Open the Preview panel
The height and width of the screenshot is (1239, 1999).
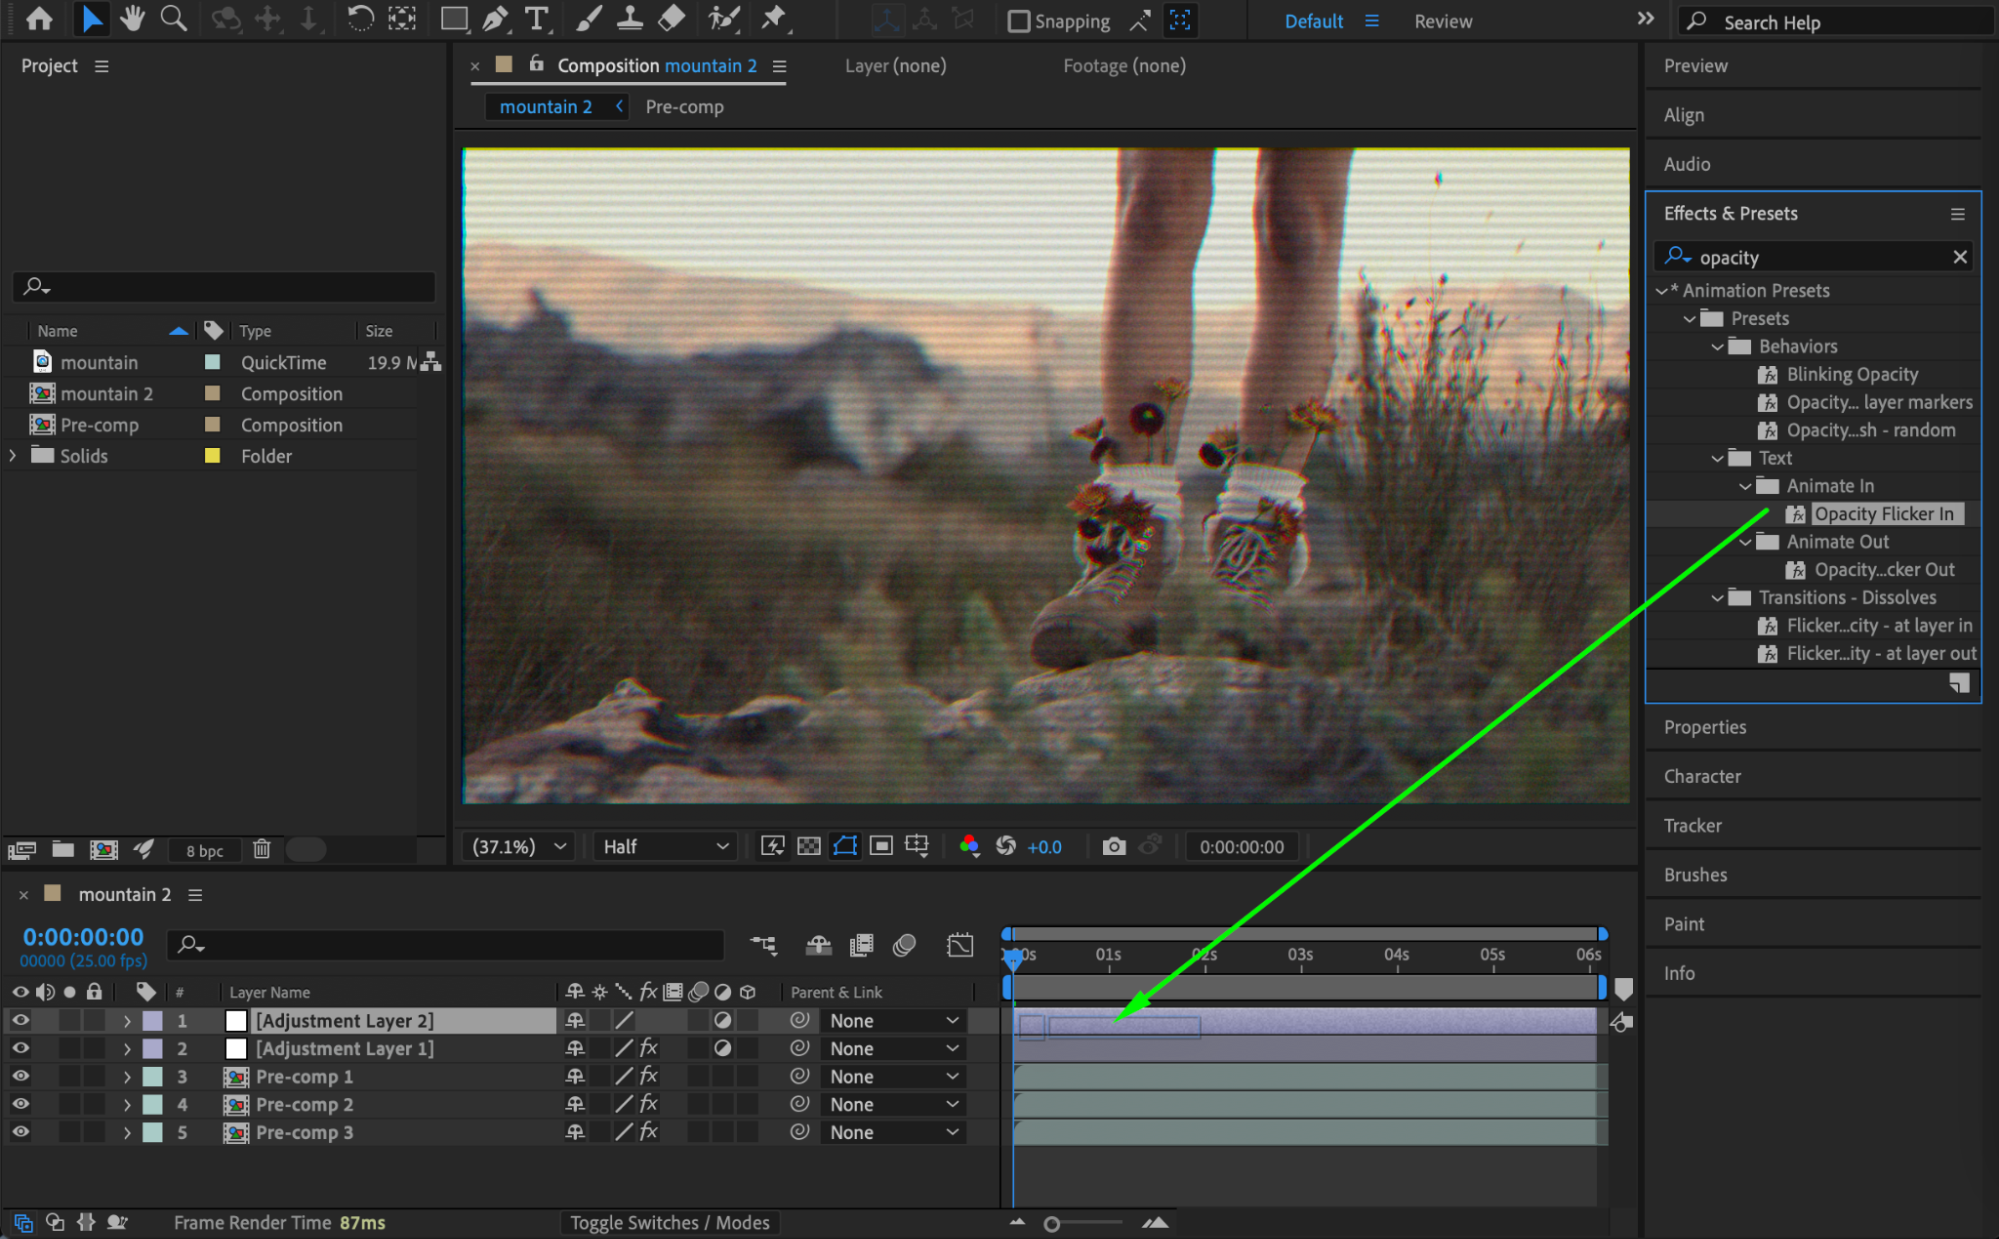pos(1695,65)
